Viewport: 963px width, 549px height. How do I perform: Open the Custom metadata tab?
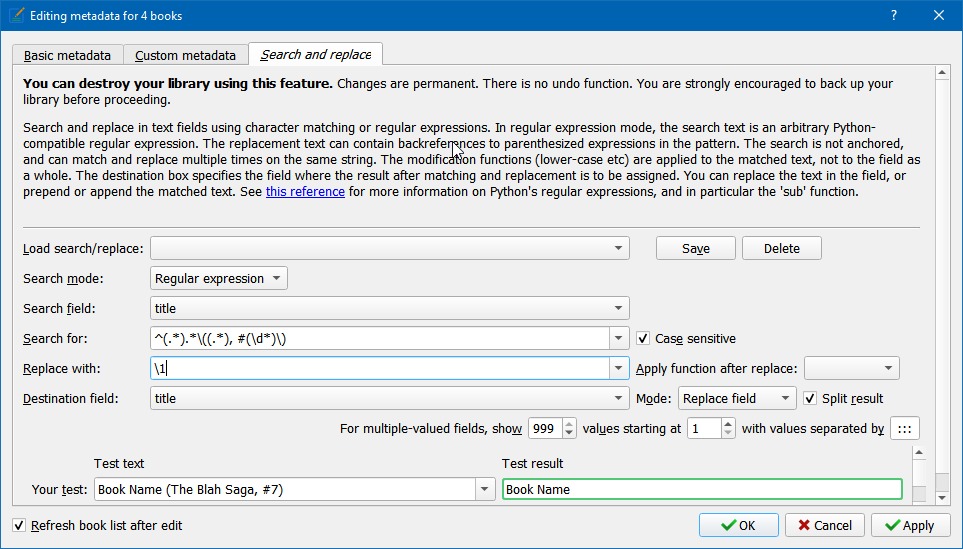185,55
